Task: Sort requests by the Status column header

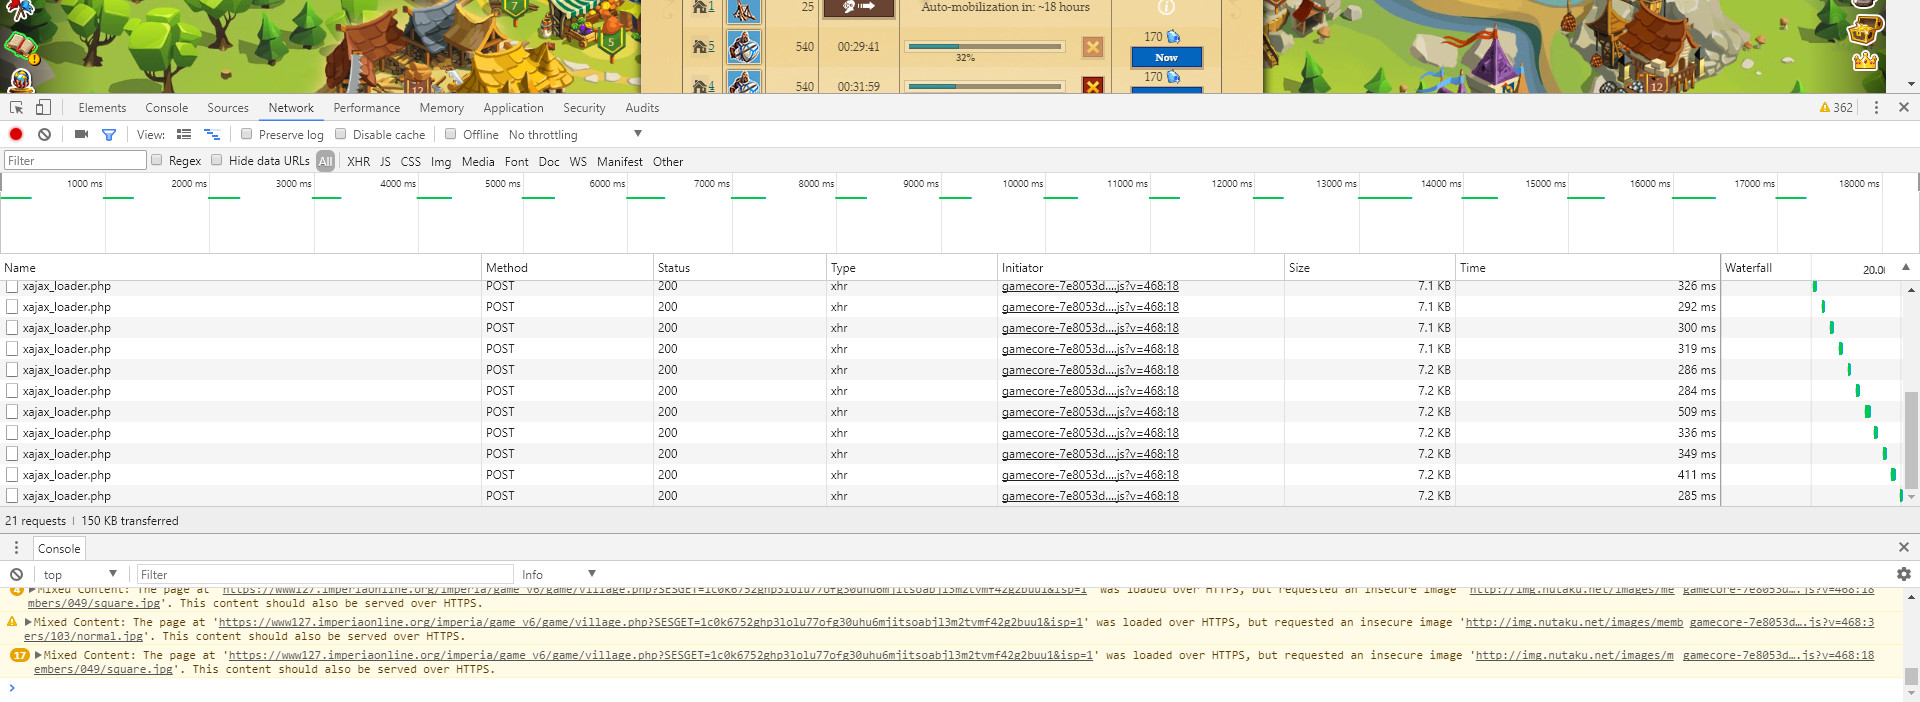Action: (739, 267)
